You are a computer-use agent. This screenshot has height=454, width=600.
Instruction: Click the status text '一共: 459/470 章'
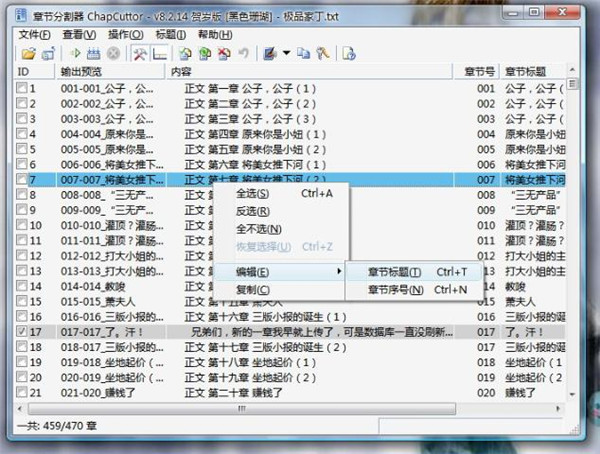(x=57, y=425)
